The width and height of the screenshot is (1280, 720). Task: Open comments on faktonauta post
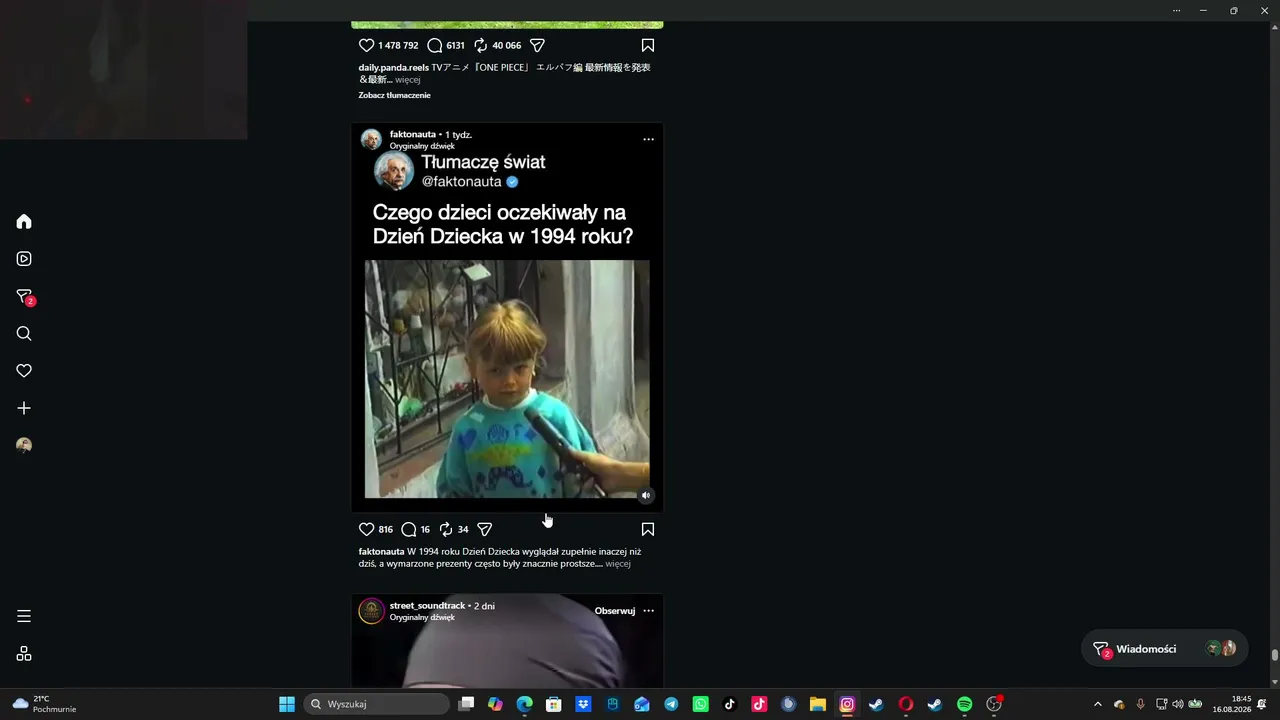tap(409, 529)
